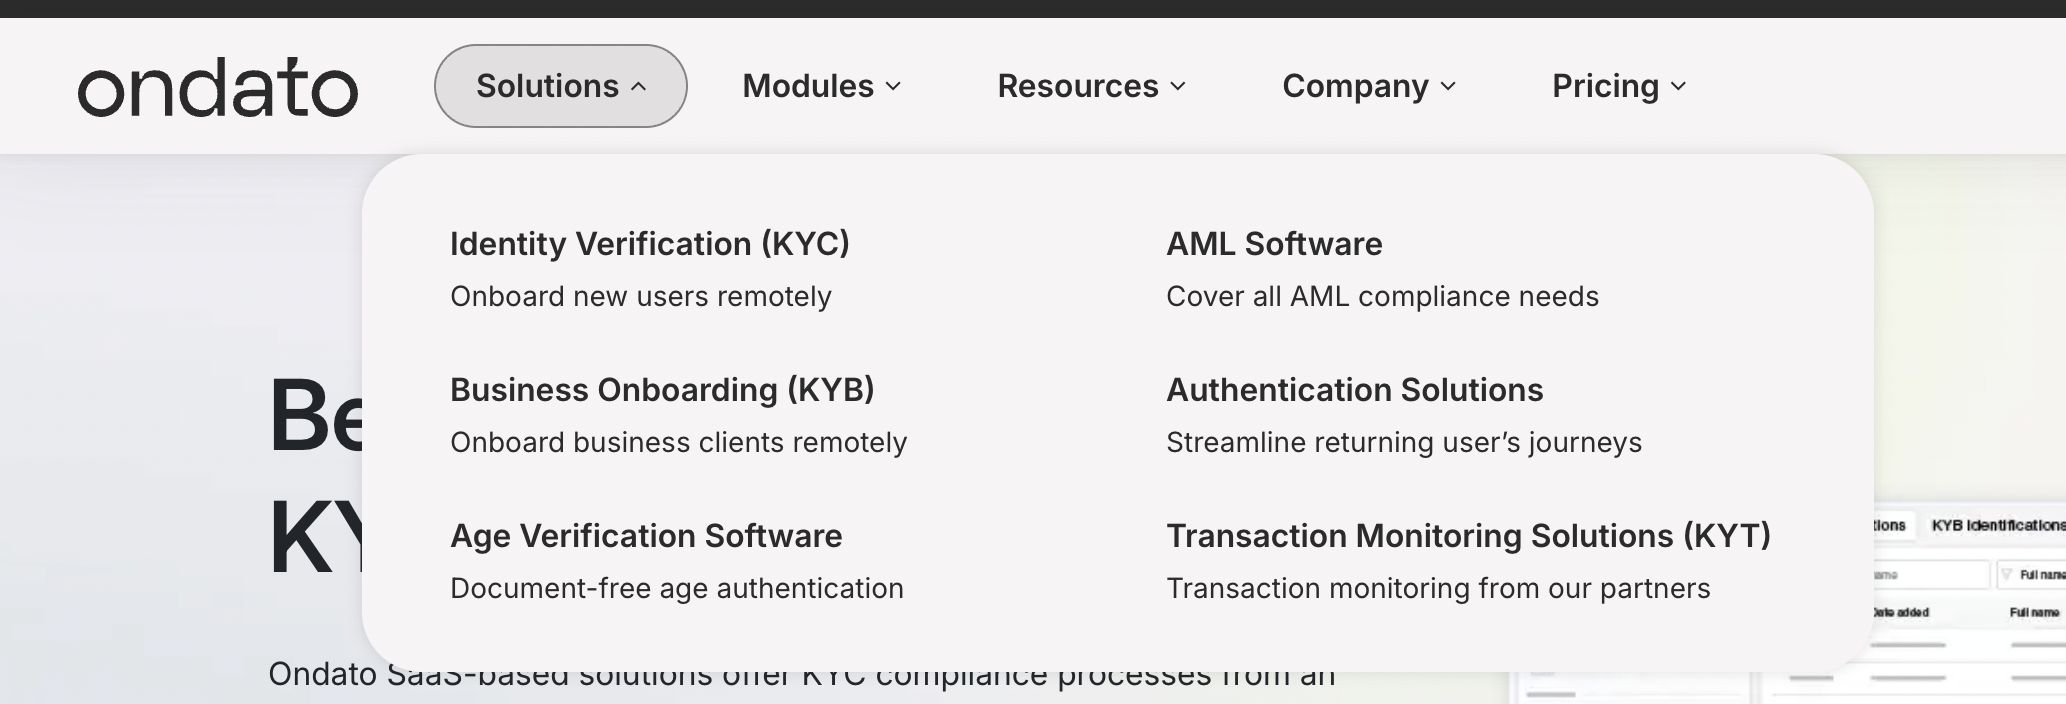Image resolution: width=2066 pixels, height=704 pixels.
Task: Go to Age Verification Software
Action: pos(646,536)
